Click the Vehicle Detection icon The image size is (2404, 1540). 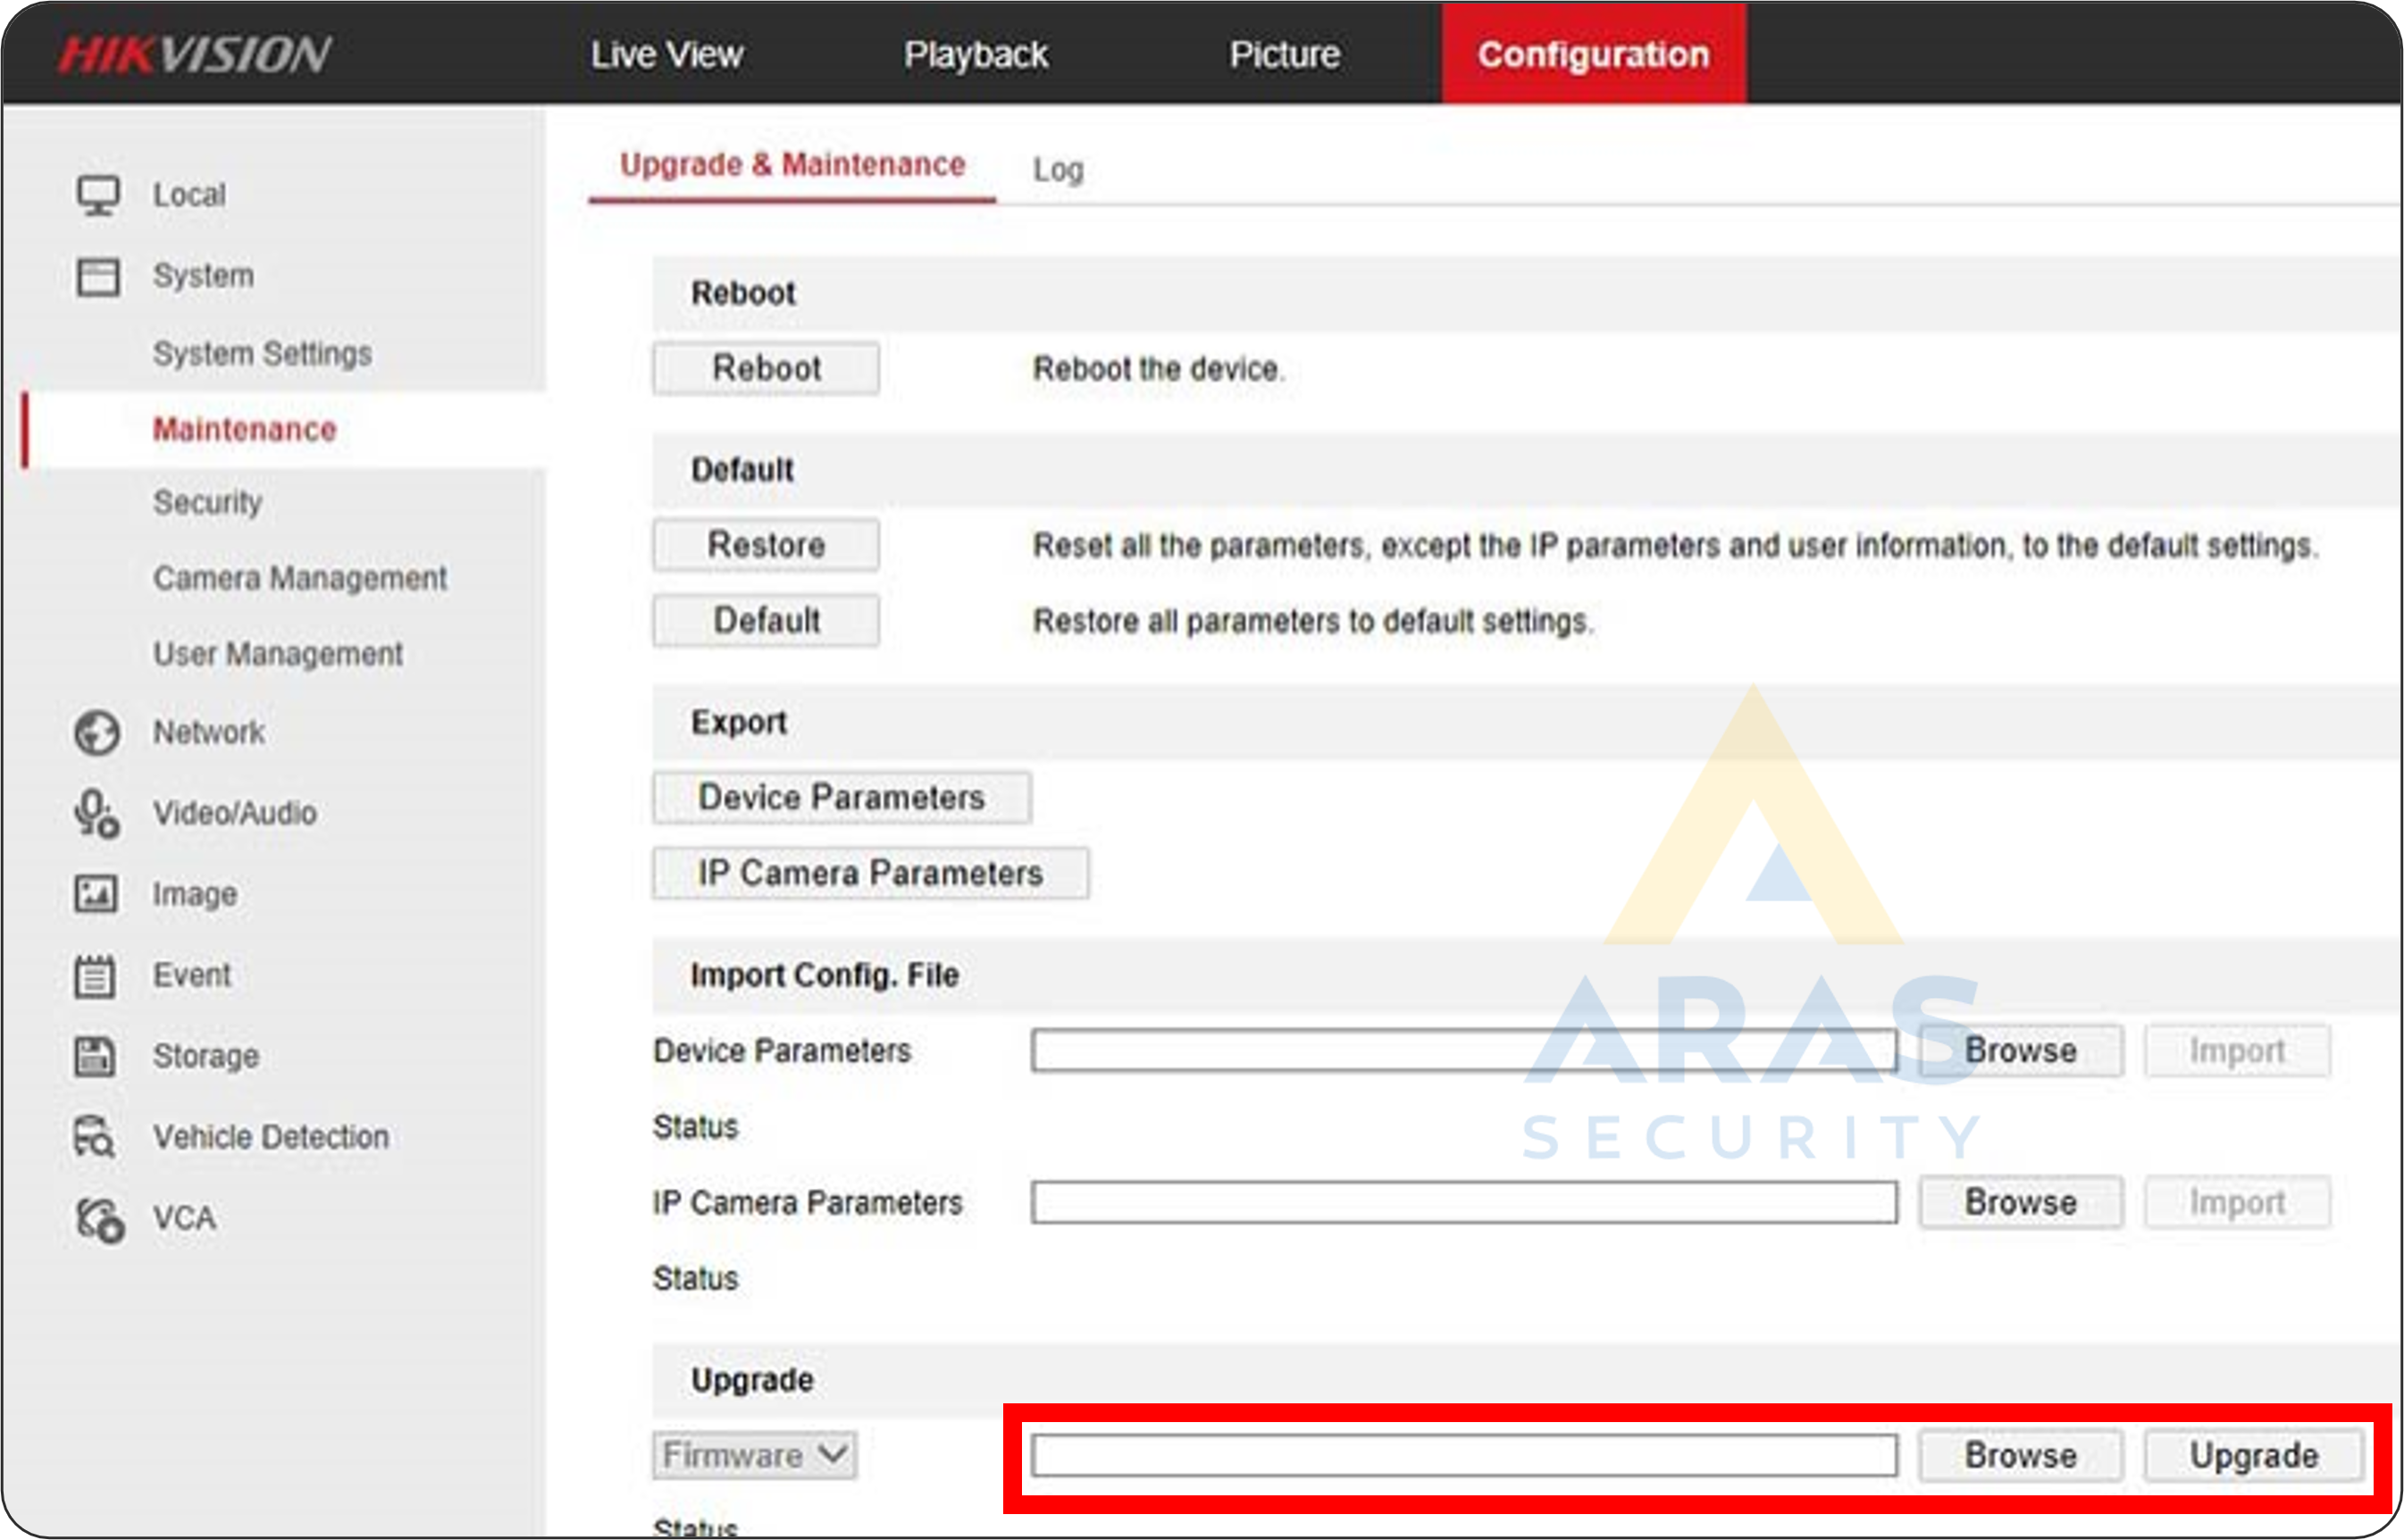click(95, 1137)
